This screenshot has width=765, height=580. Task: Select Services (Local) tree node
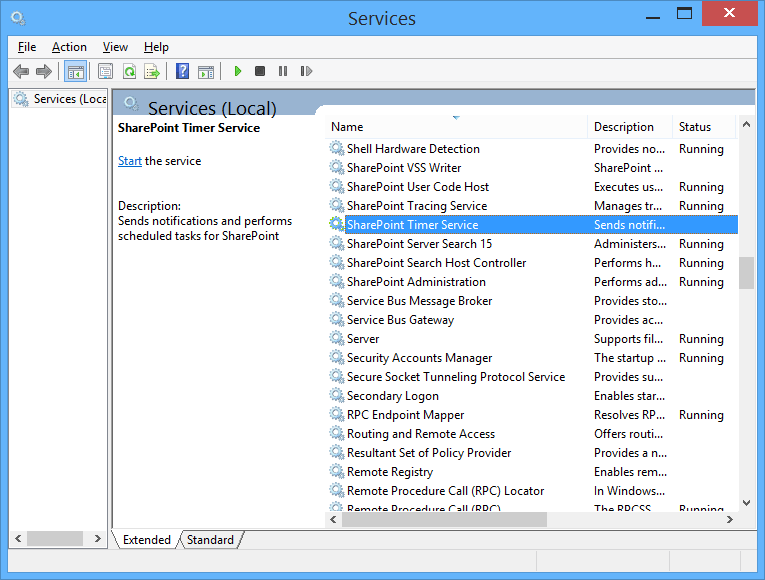click(x=60, y=99)
